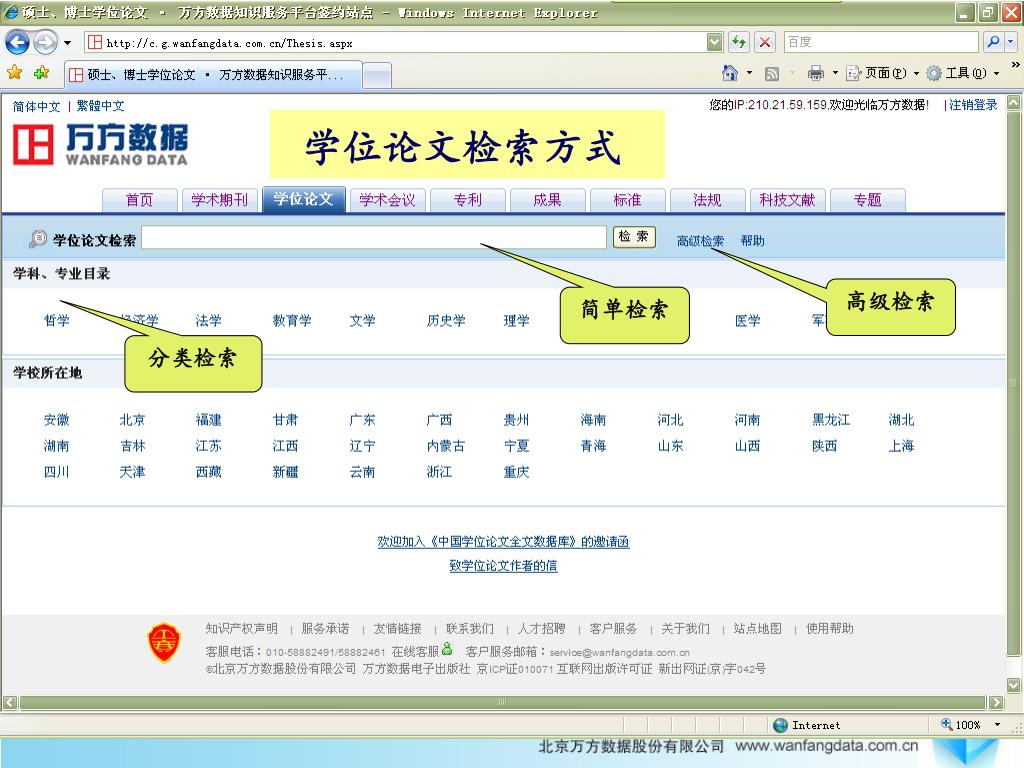The height and width of the screenshot is (768, 1024).
Task: Browse the 医学 subject category
Action: point(747,321)
